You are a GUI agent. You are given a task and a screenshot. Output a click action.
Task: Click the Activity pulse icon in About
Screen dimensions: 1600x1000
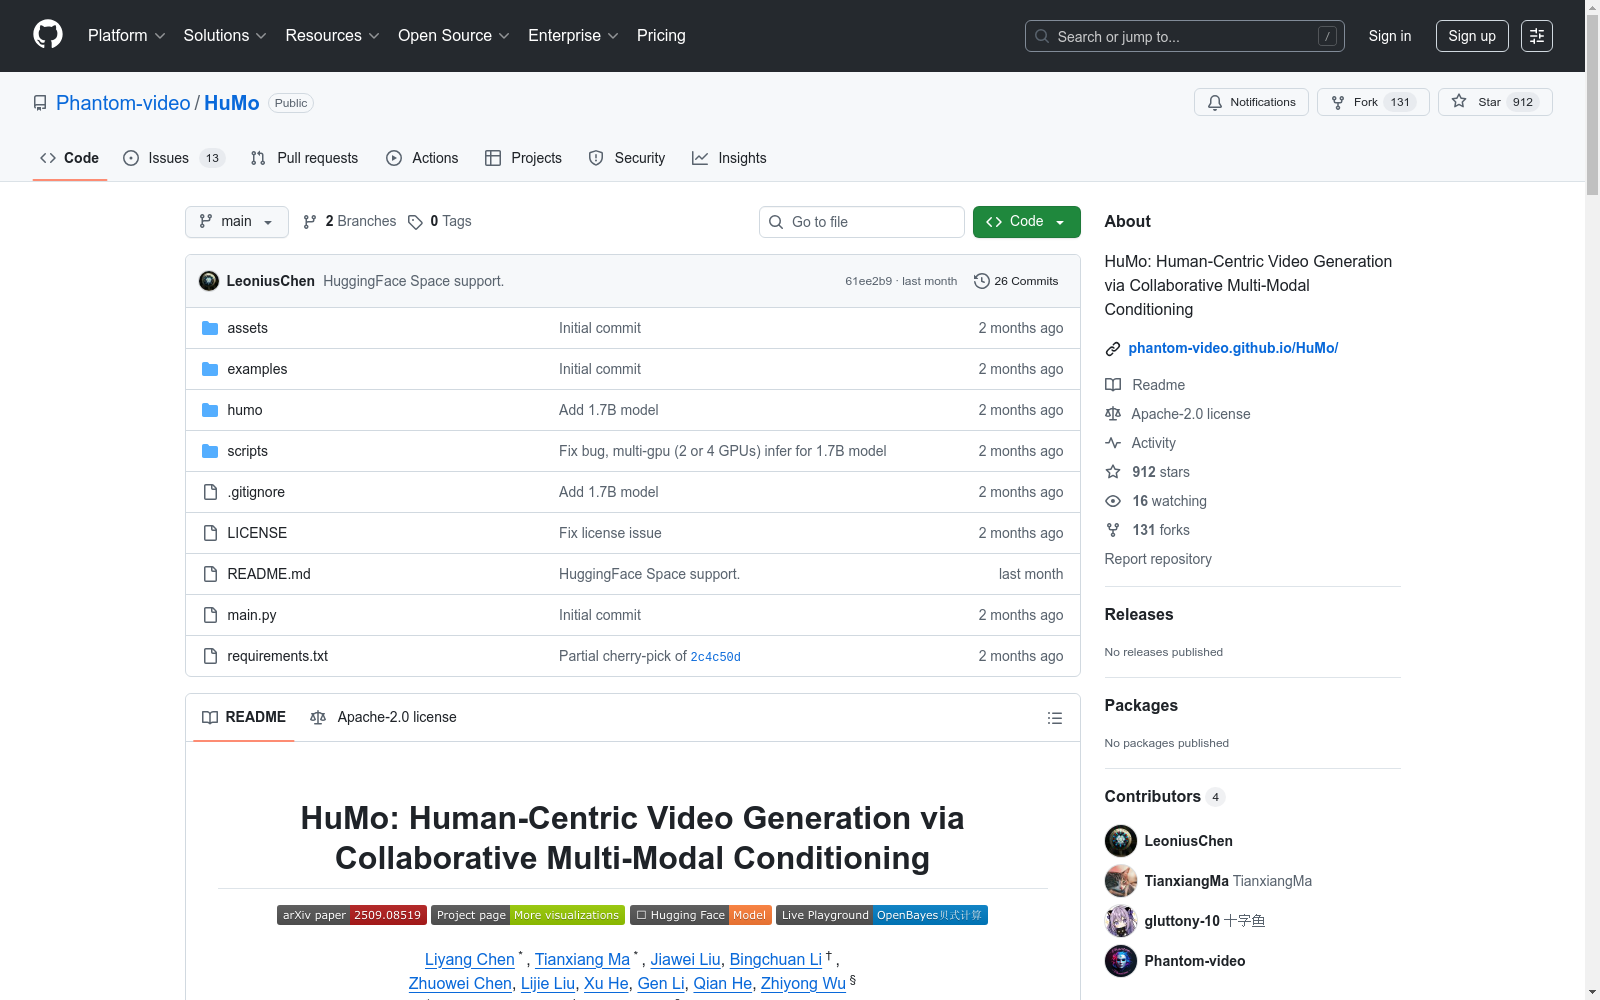pyautogui.click(x=1113, y=443)
